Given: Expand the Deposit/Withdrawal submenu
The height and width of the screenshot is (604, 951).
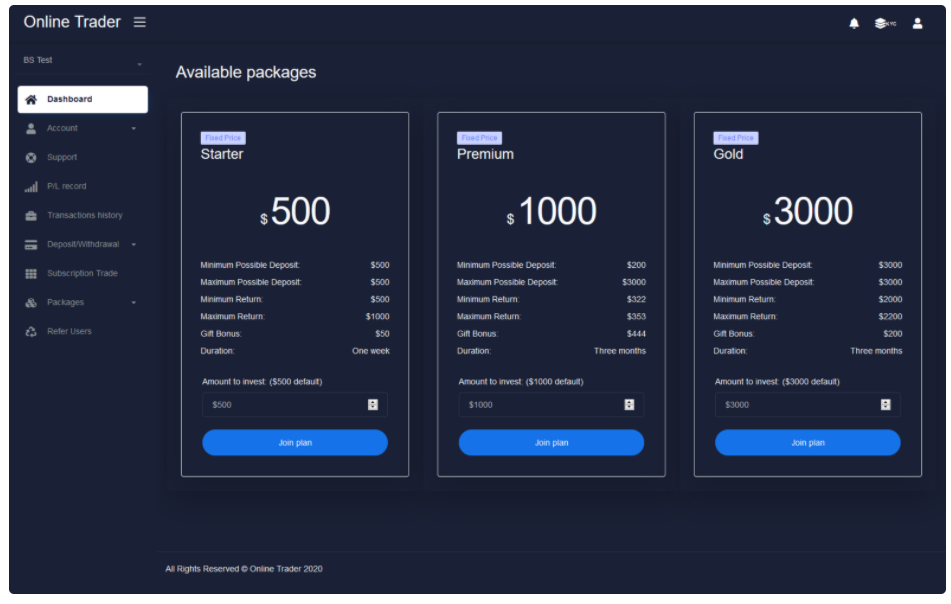Looking at the screenshot, I should (82, 245).
